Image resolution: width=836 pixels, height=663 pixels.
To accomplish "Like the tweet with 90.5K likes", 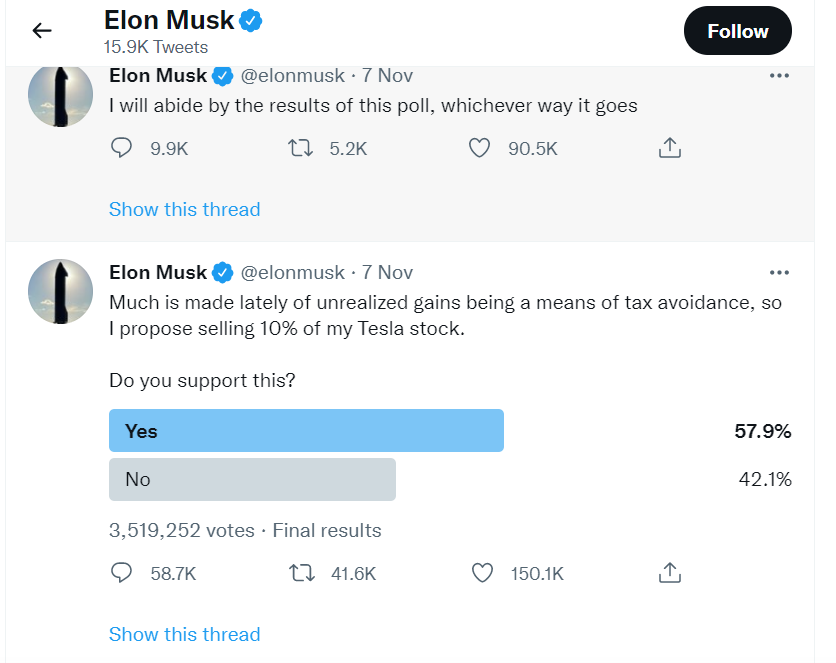I will (x=480, y=148).
